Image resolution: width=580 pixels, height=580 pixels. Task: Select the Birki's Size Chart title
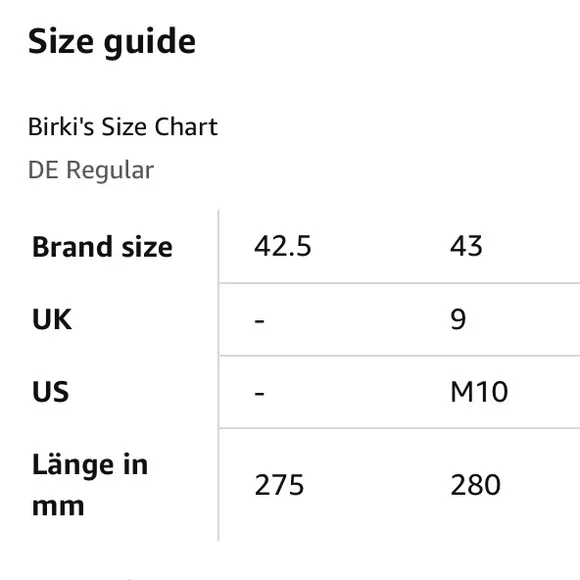123,127
